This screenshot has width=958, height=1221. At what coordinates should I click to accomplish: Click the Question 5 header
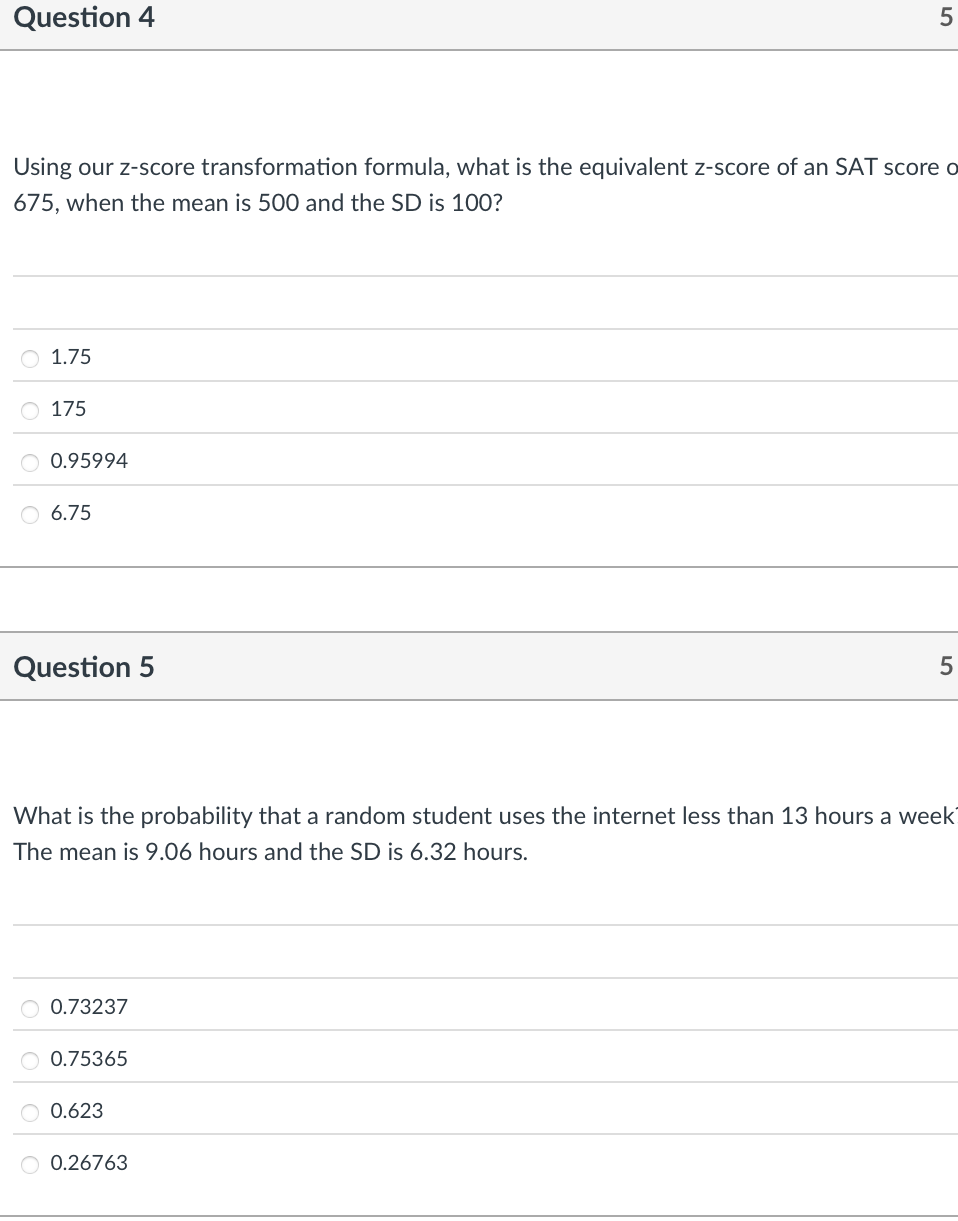click(84, 667)
